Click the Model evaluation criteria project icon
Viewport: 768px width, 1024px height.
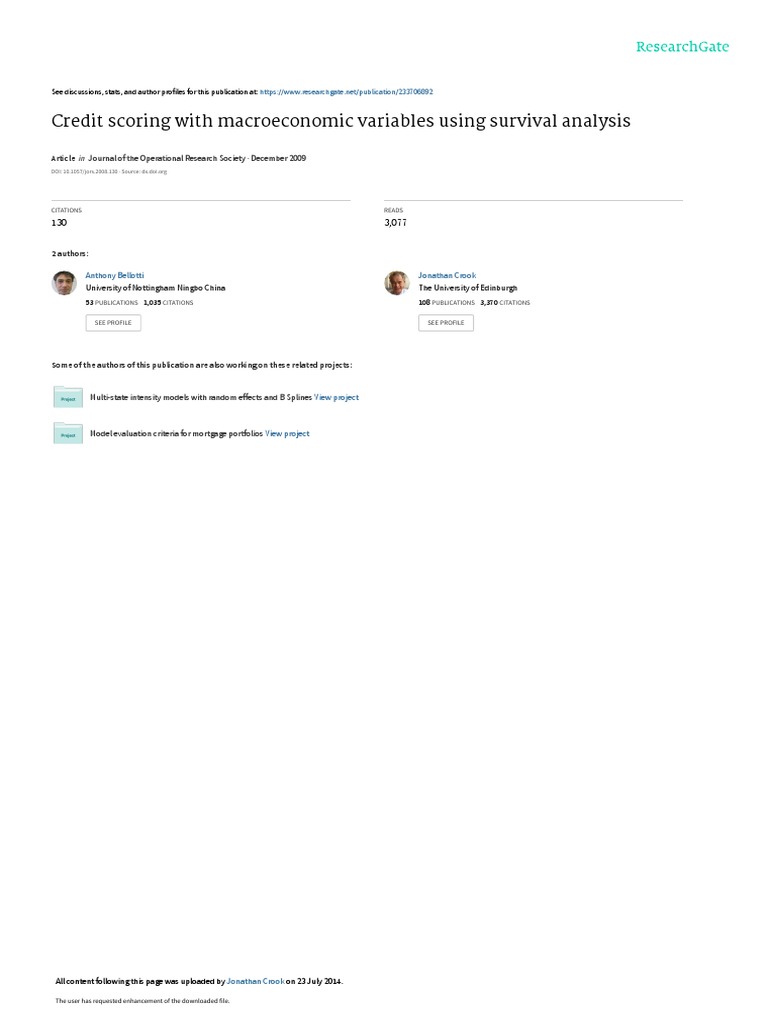pyautogui.click(x=68, y=434)
